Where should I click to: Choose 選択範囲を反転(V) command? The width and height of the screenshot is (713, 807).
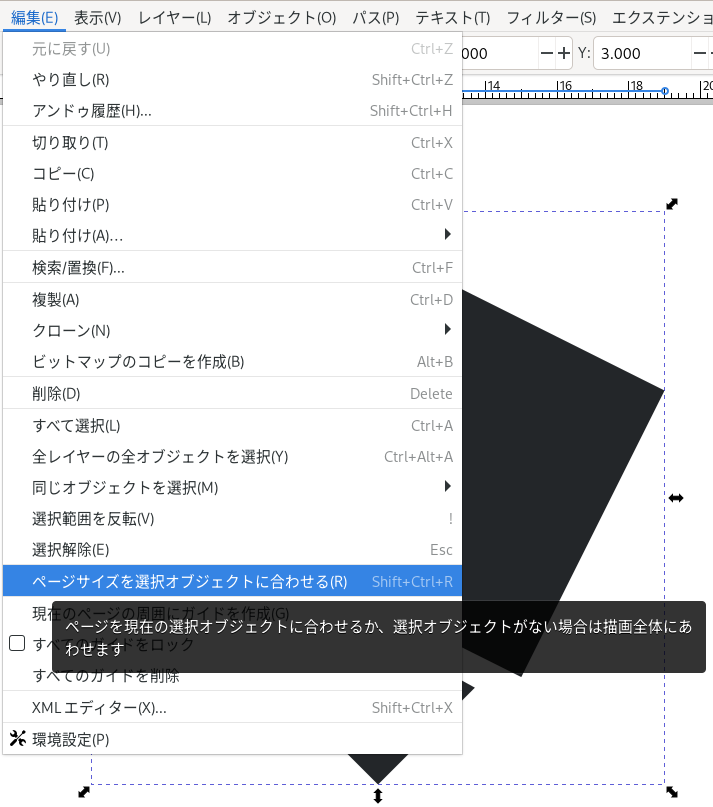tap(232, 519)
